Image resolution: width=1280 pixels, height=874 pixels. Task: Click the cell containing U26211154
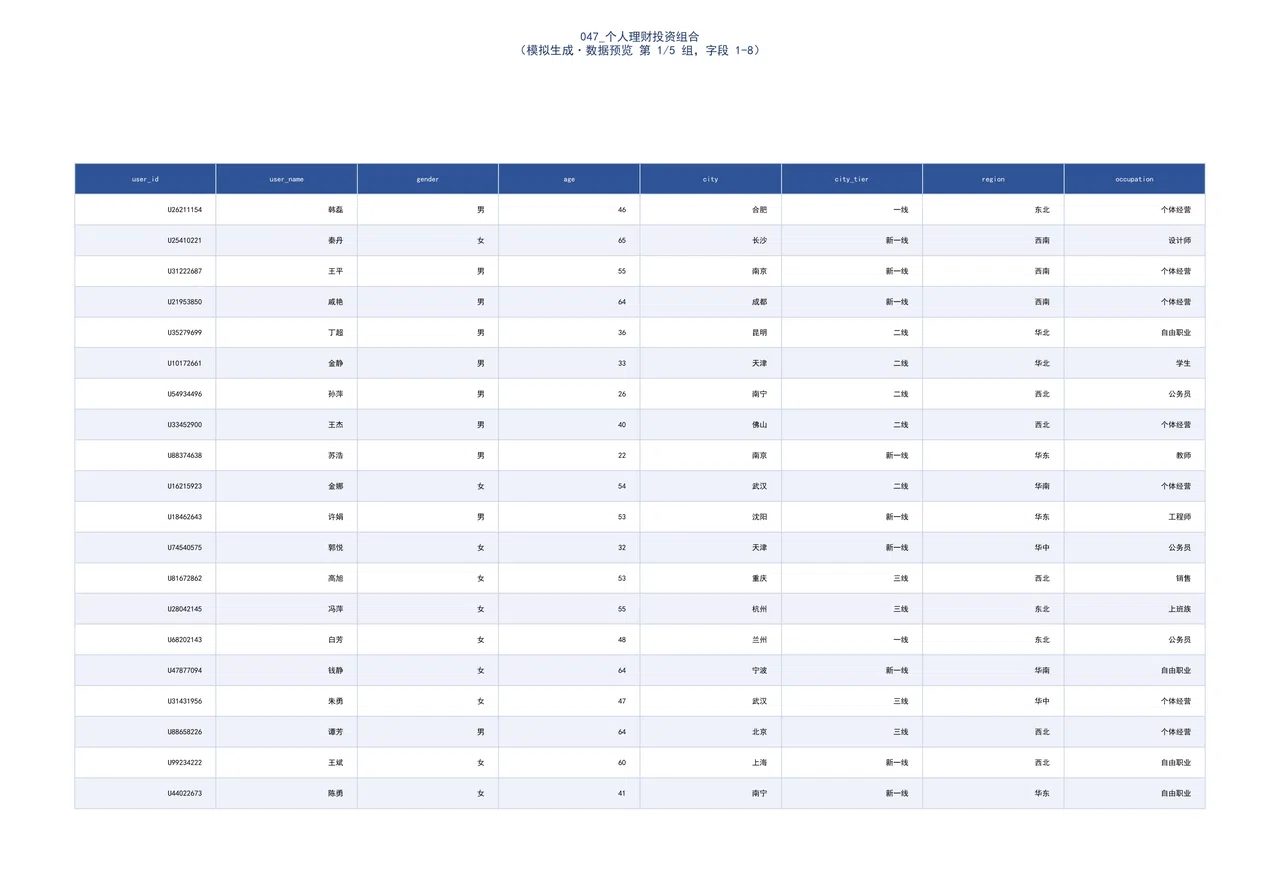click(145, 210)
